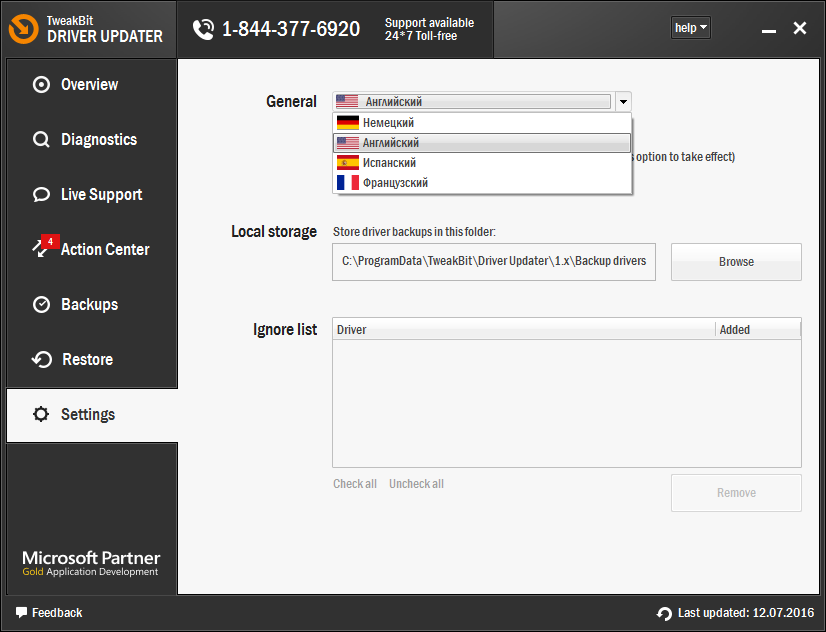Click Uncheck all link

point(416,484)
